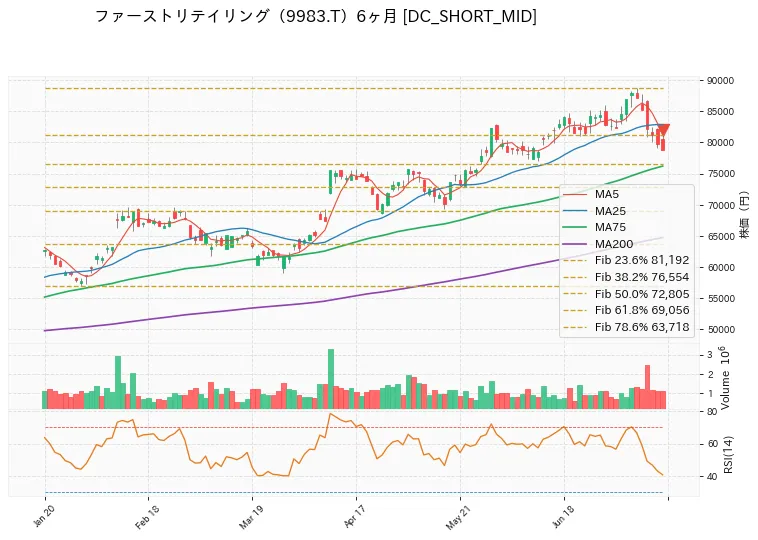Click the 90000 price axis label

click(x=720, y=81)
